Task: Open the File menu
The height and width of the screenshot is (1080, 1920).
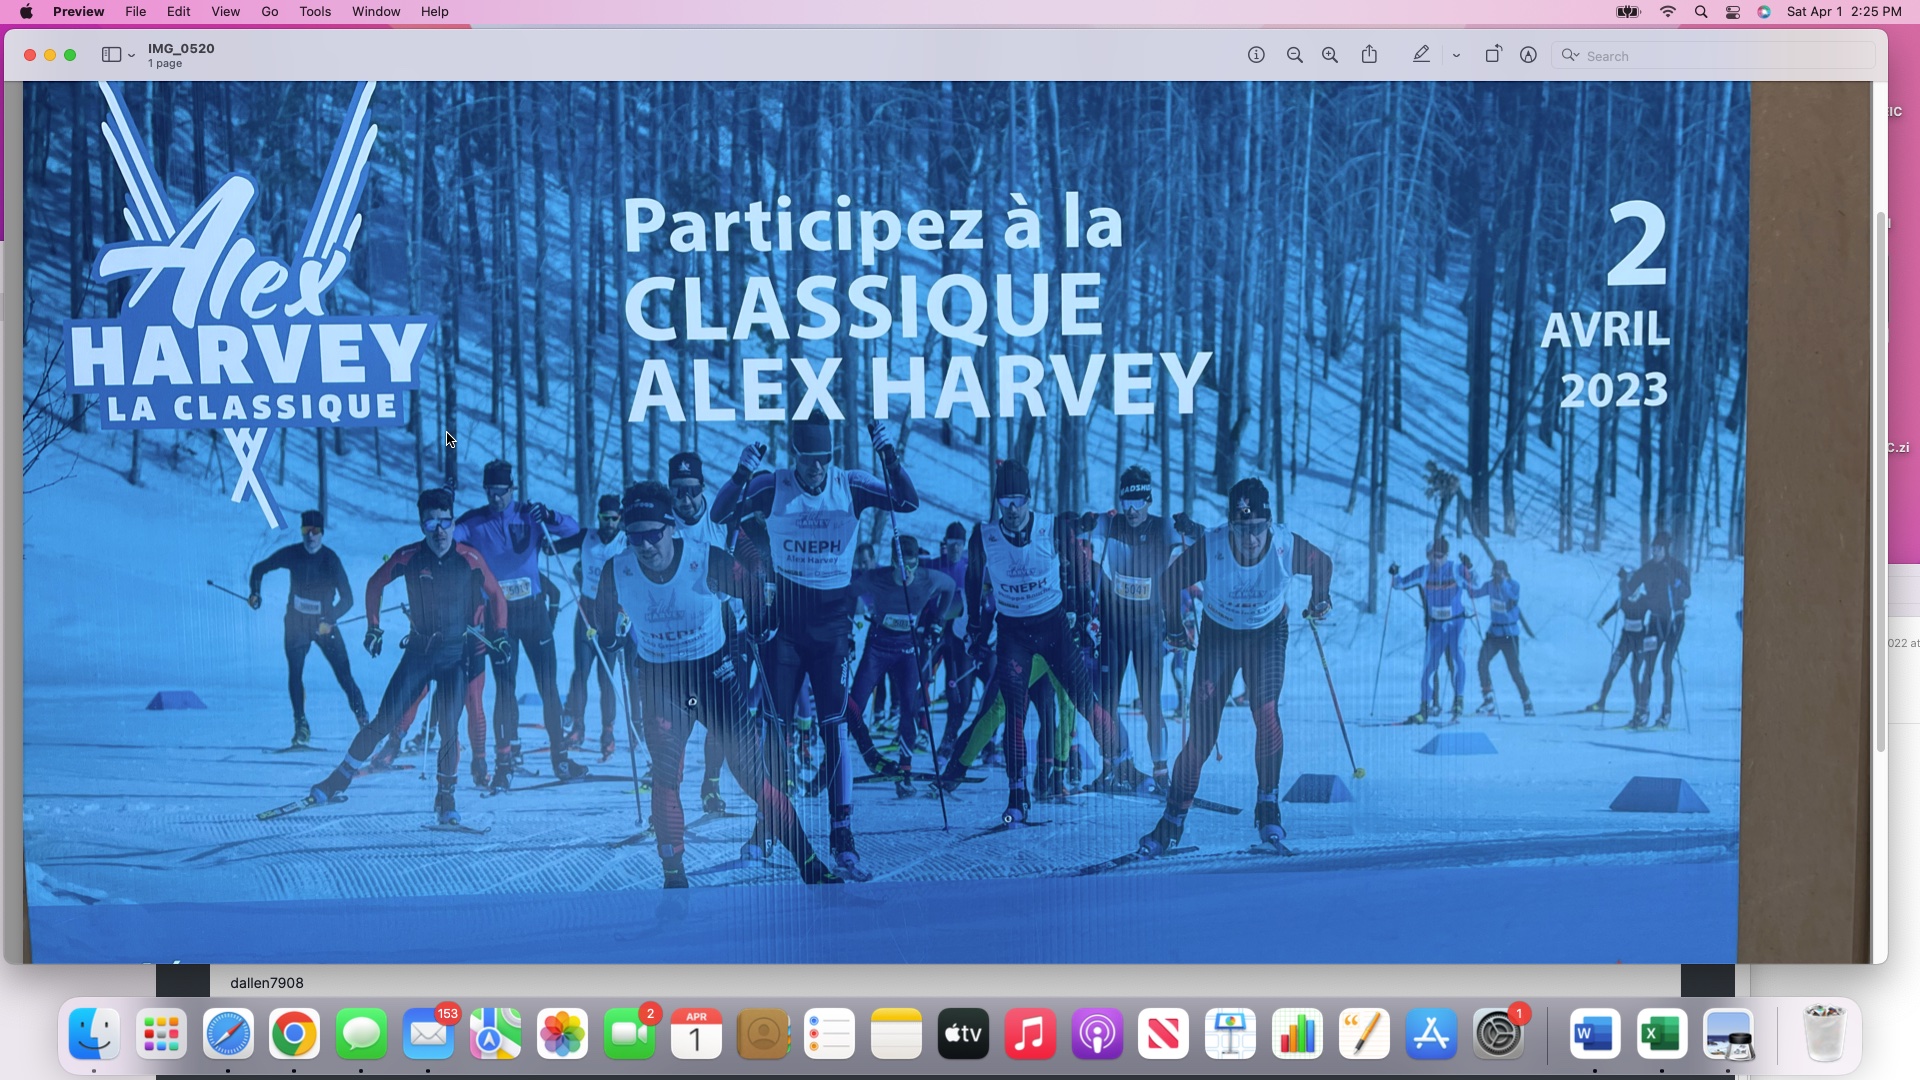Action: (136, 12)
